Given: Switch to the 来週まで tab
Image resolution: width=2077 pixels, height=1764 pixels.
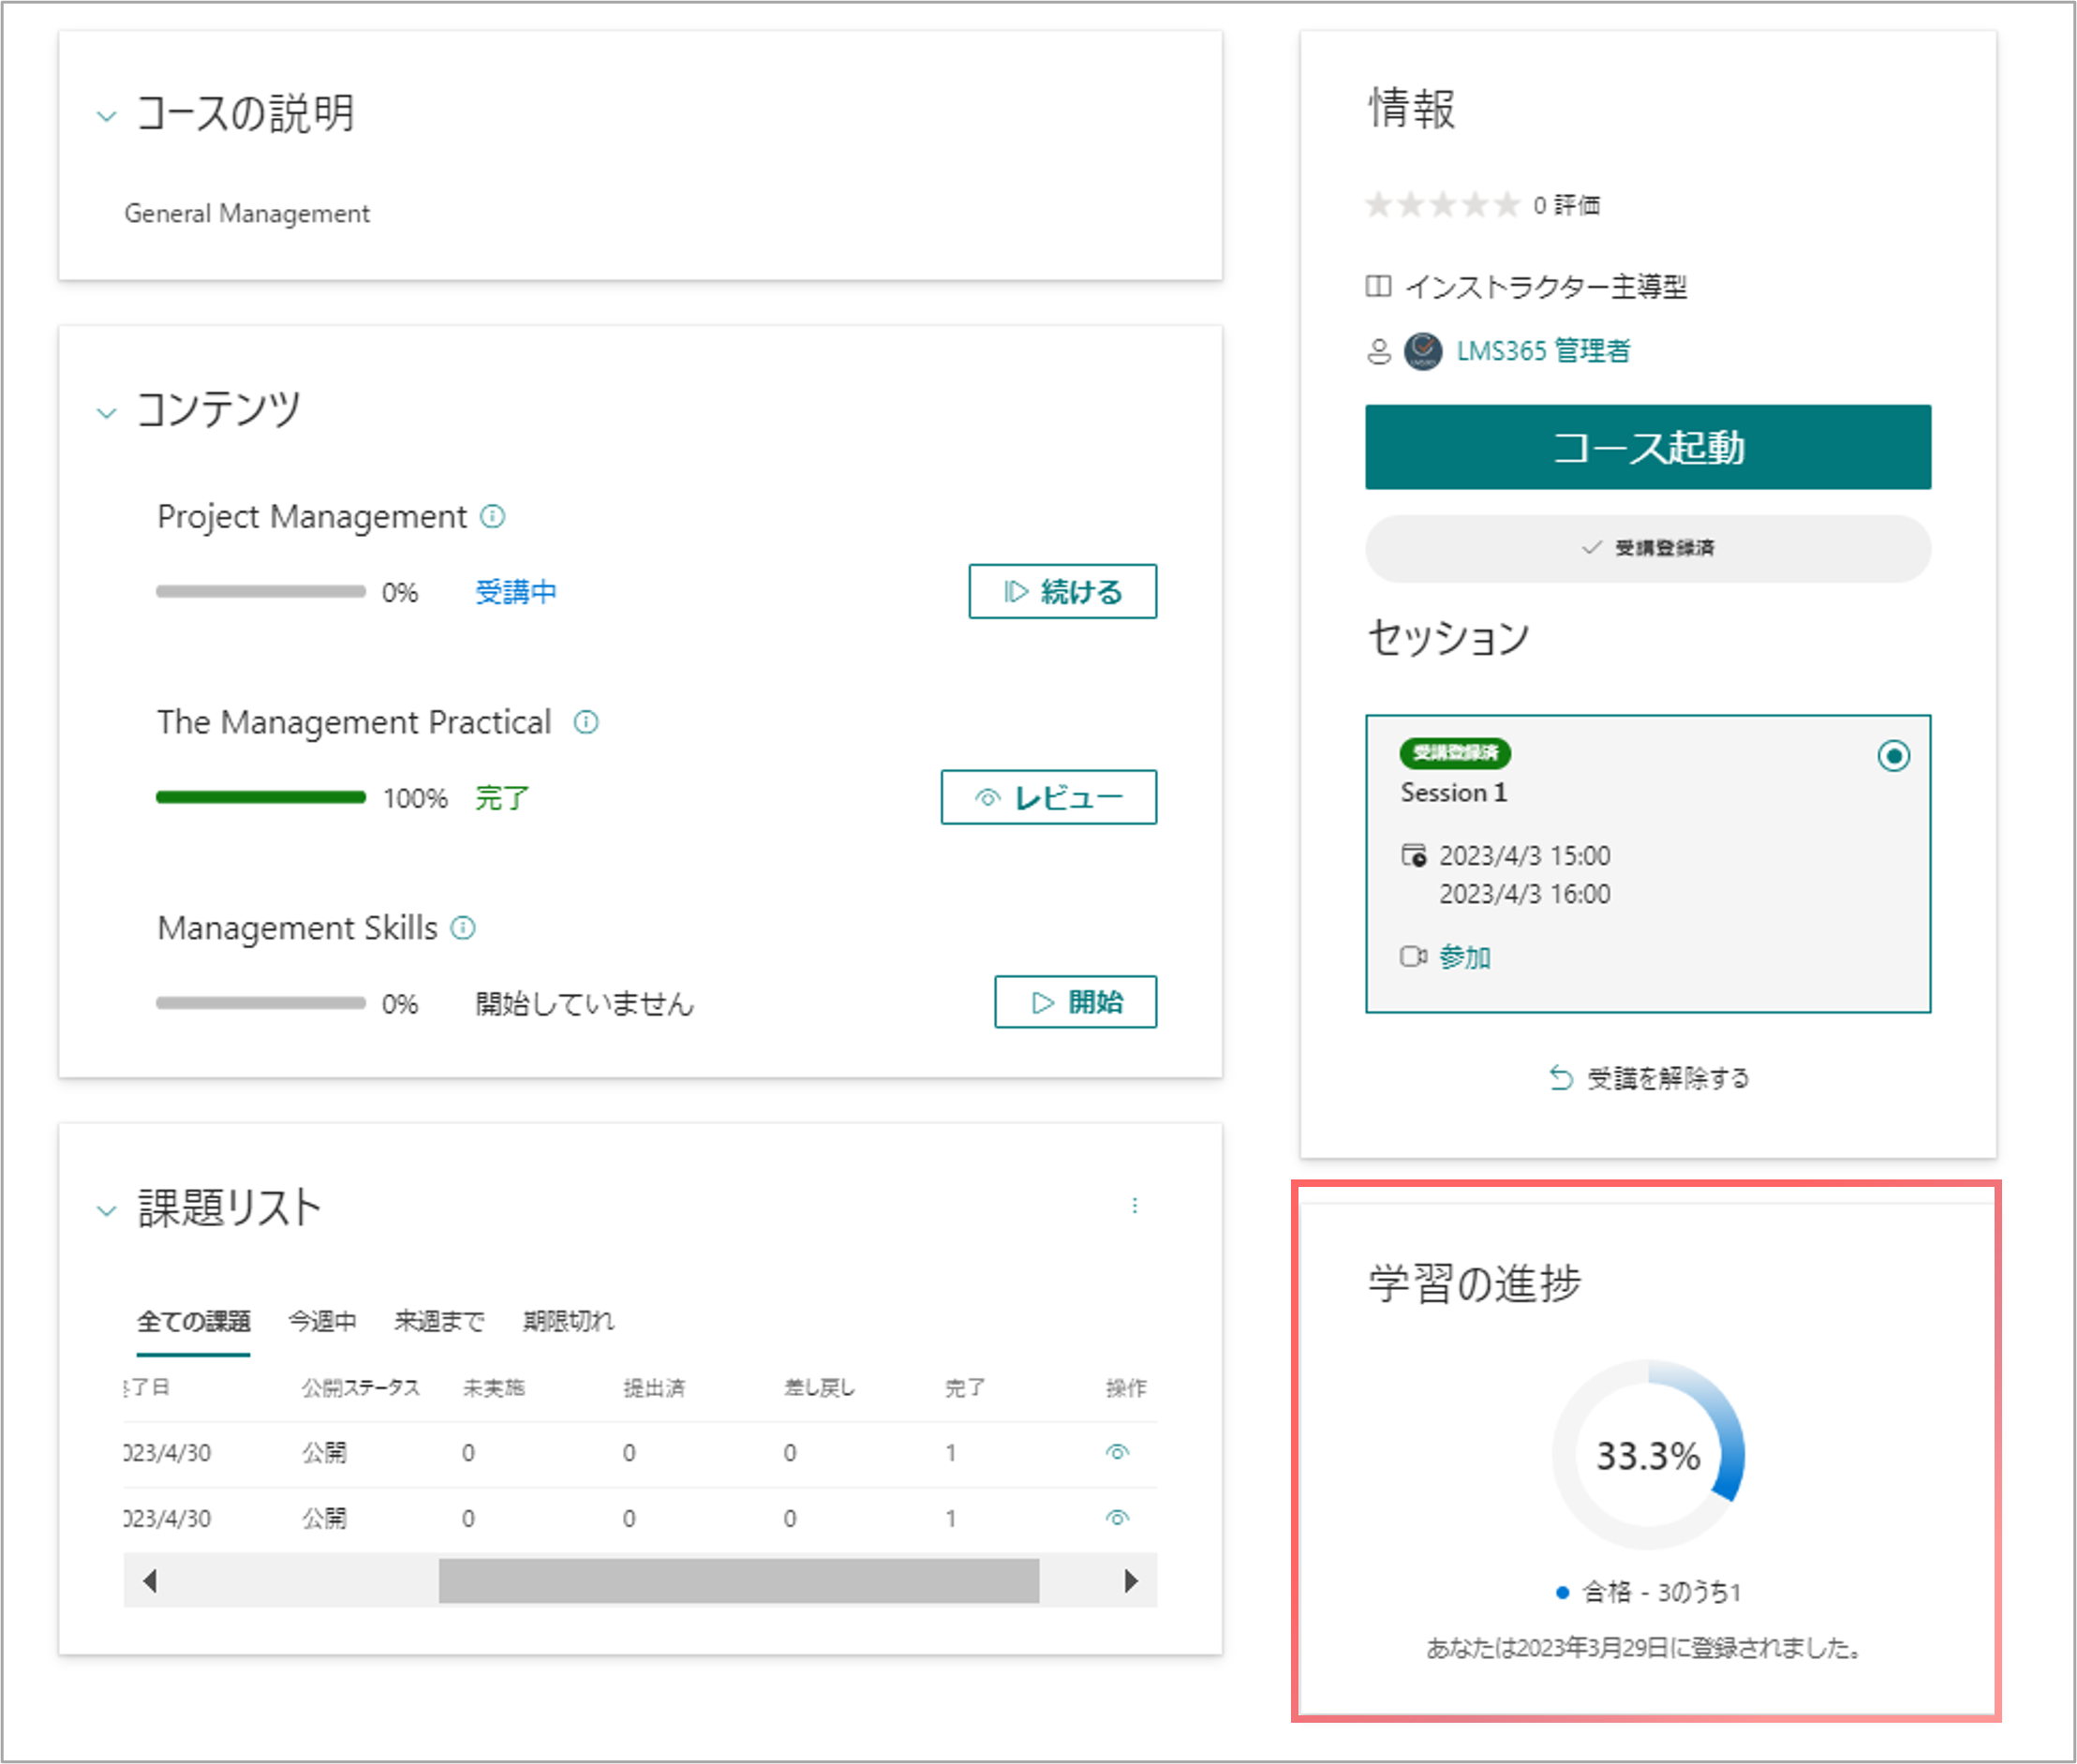Looking at the screenshot, I should pos(439,1321).
